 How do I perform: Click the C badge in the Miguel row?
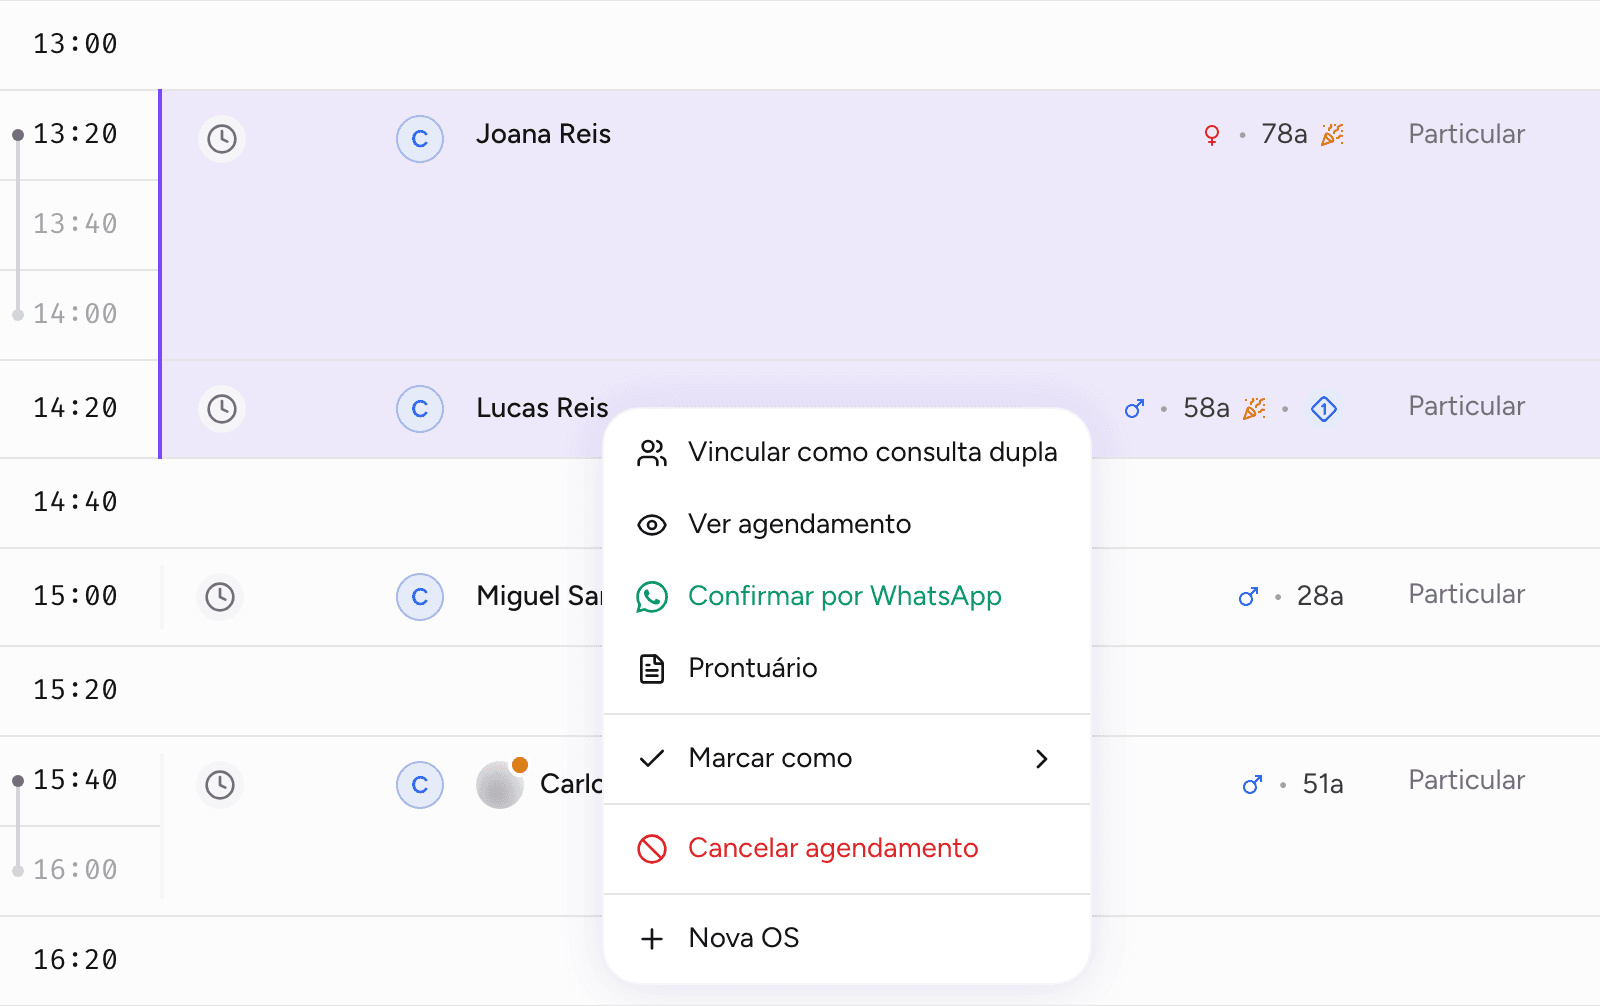[420, 597]
